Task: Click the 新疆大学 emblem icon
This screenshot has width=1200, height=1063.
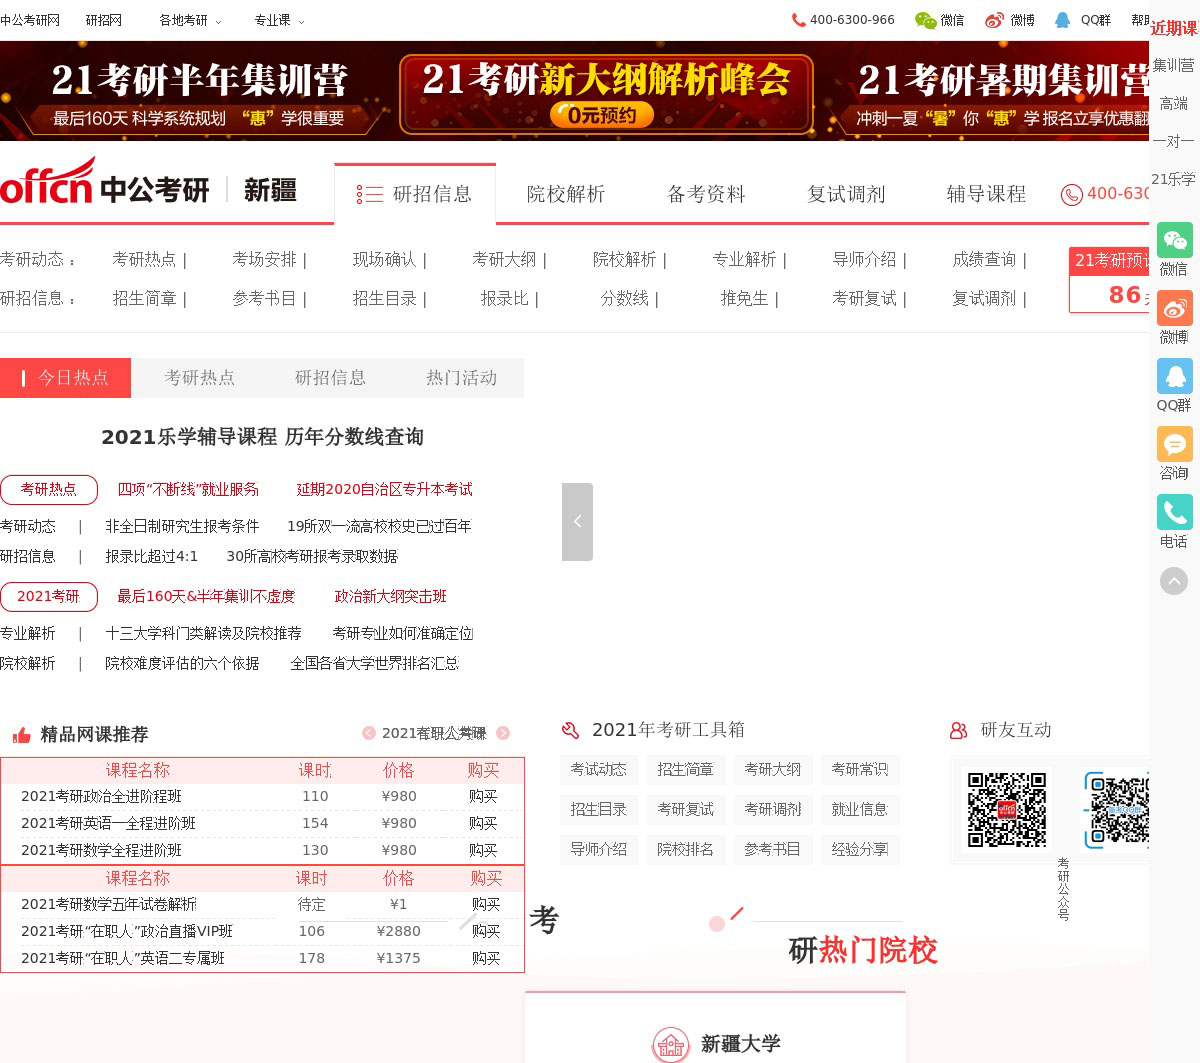Action: [x=671, y=1045]
